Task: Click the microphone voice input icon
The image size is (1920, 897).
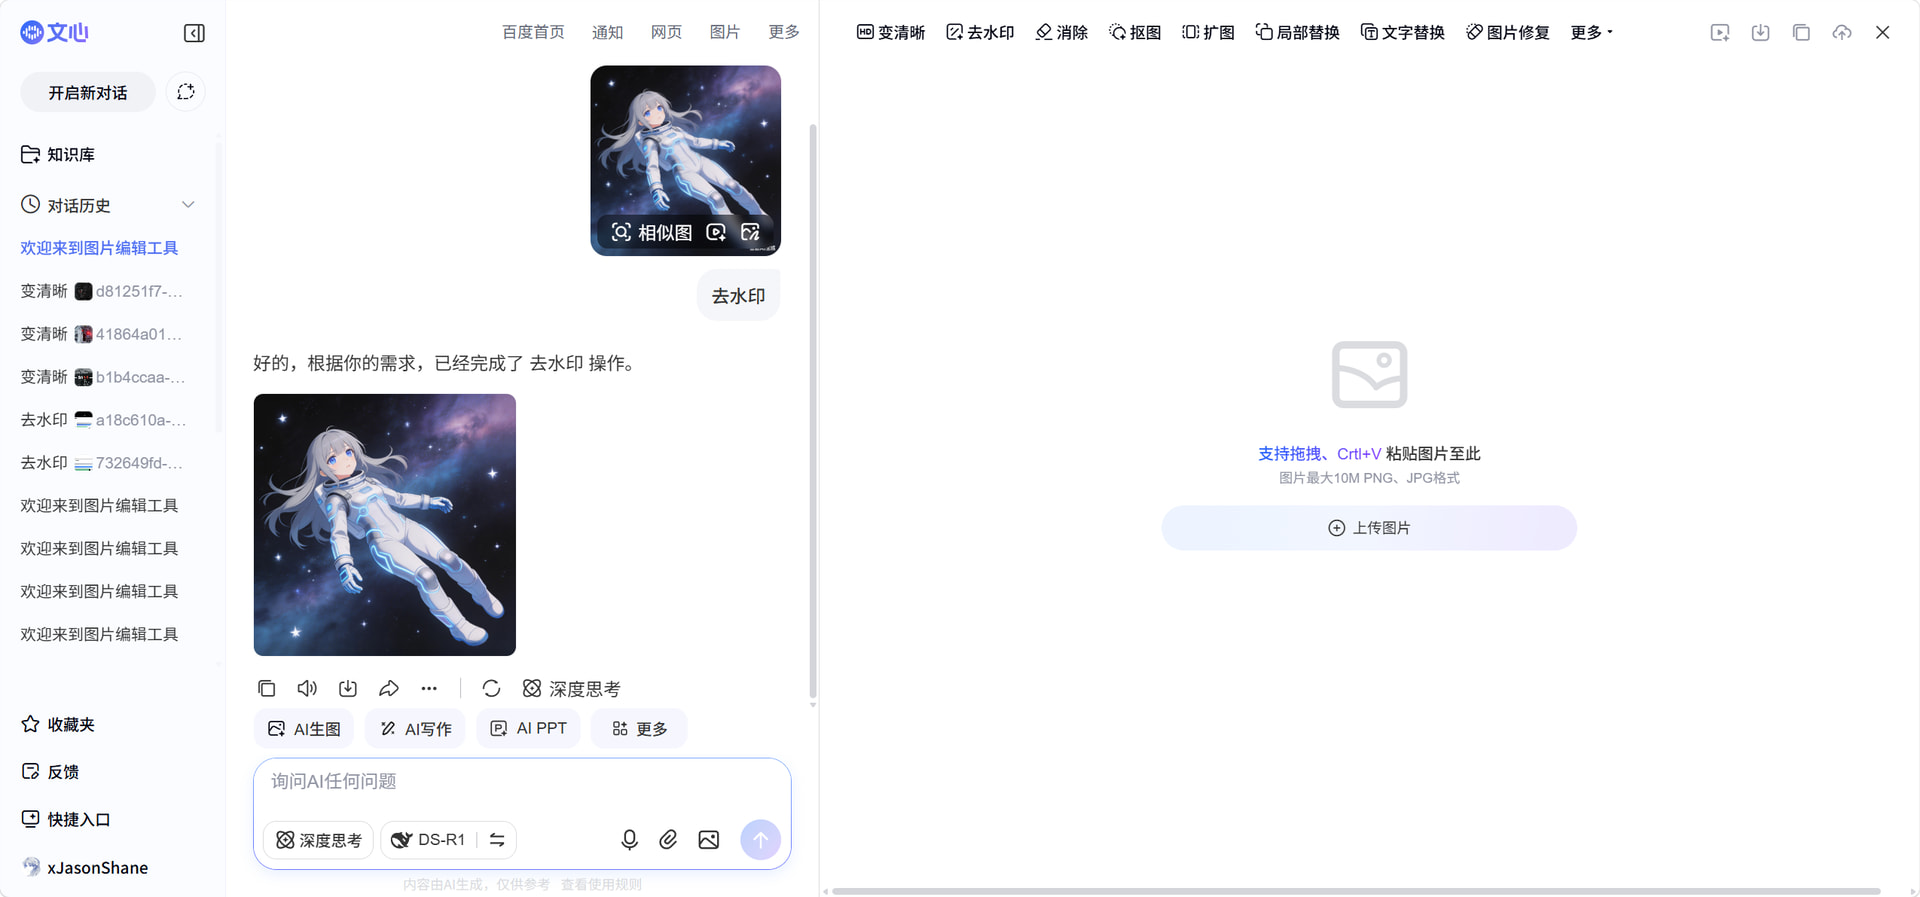Action: pos(629,840)
